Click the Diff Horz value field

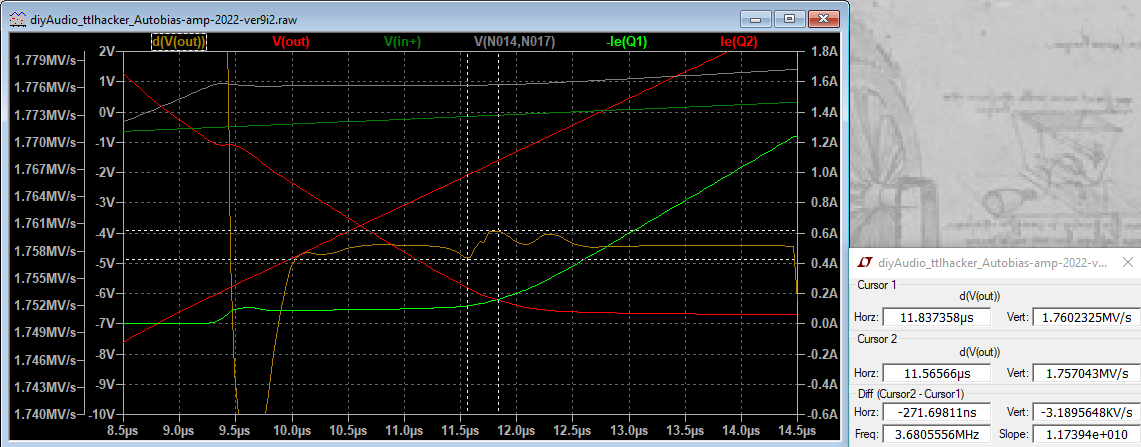937,414
